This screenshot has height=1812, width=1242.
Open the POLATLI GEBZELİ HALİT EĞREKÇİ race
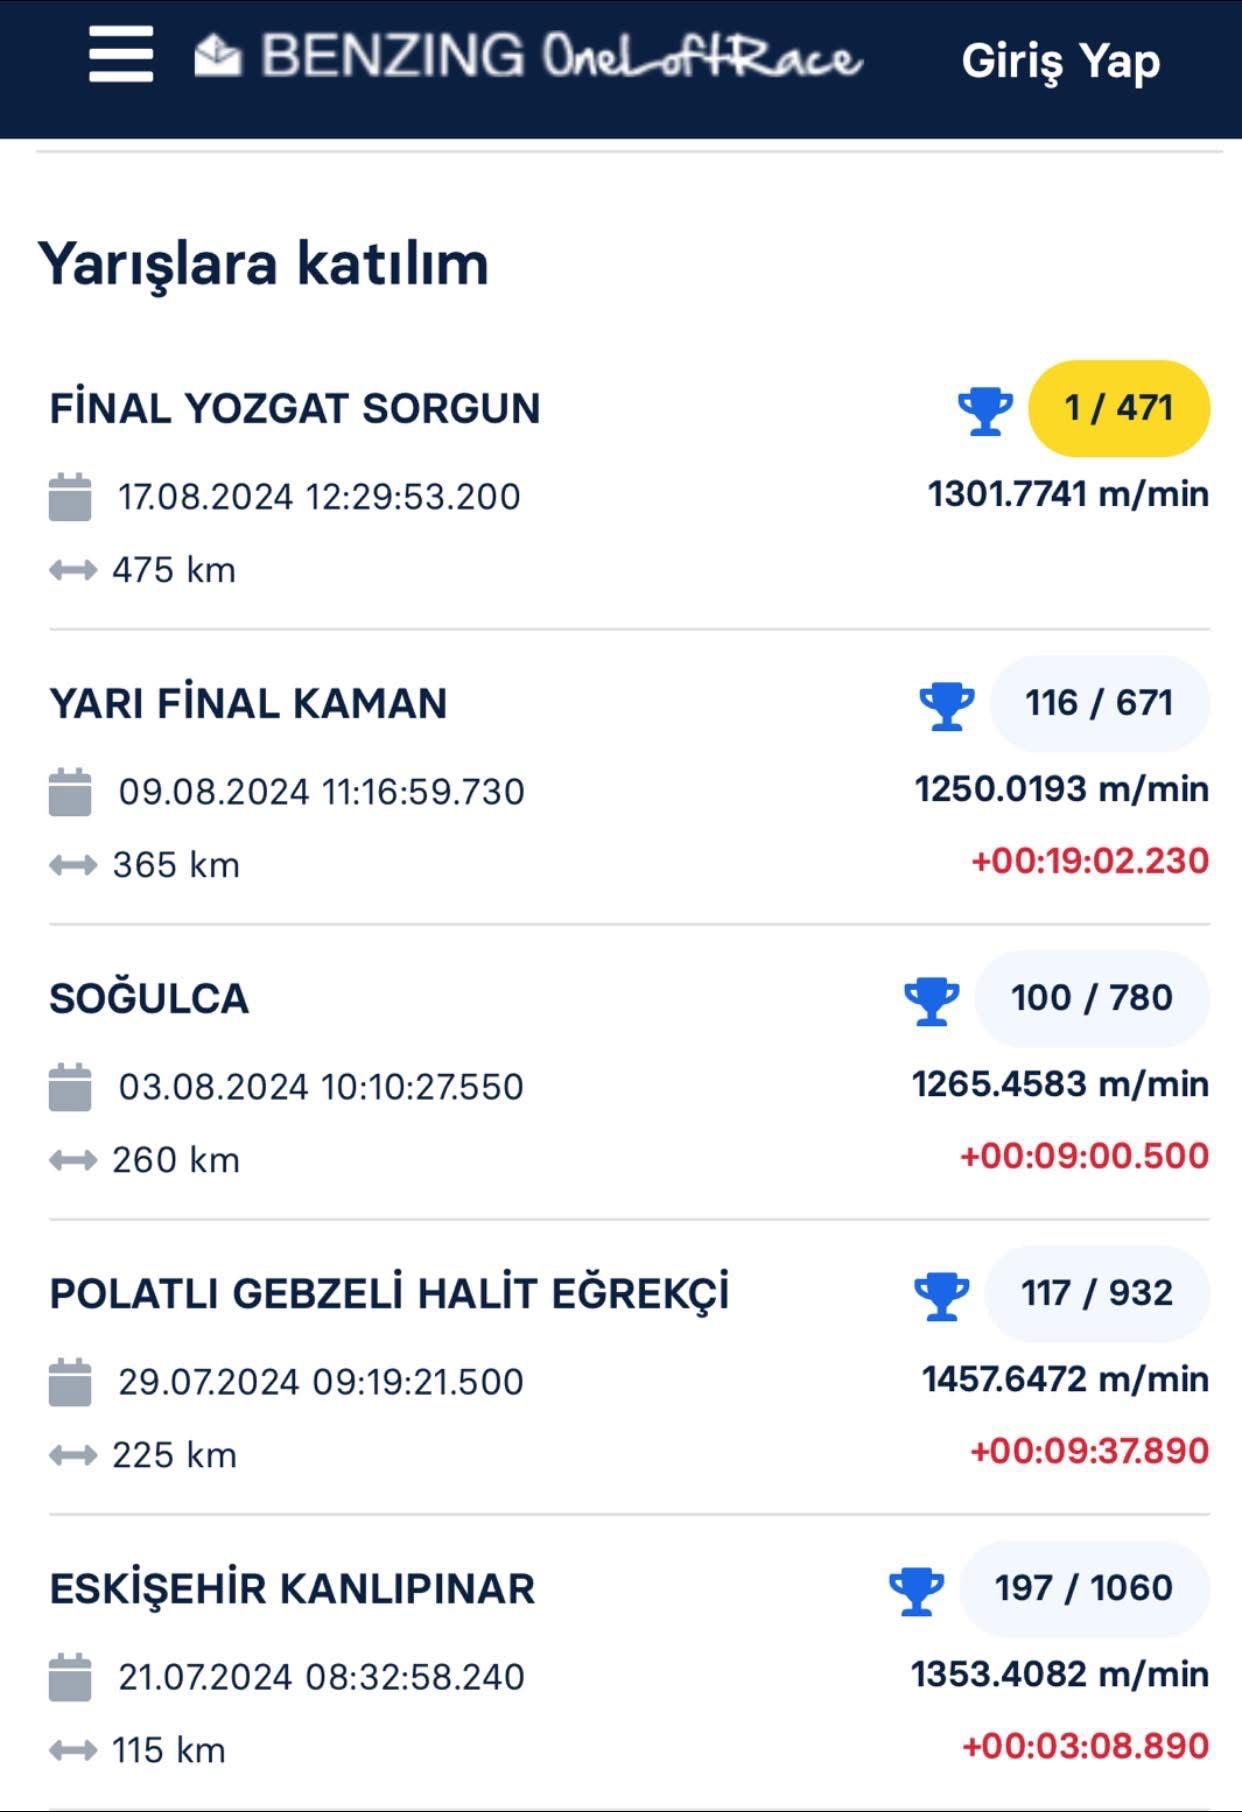tap(389, 1294)
